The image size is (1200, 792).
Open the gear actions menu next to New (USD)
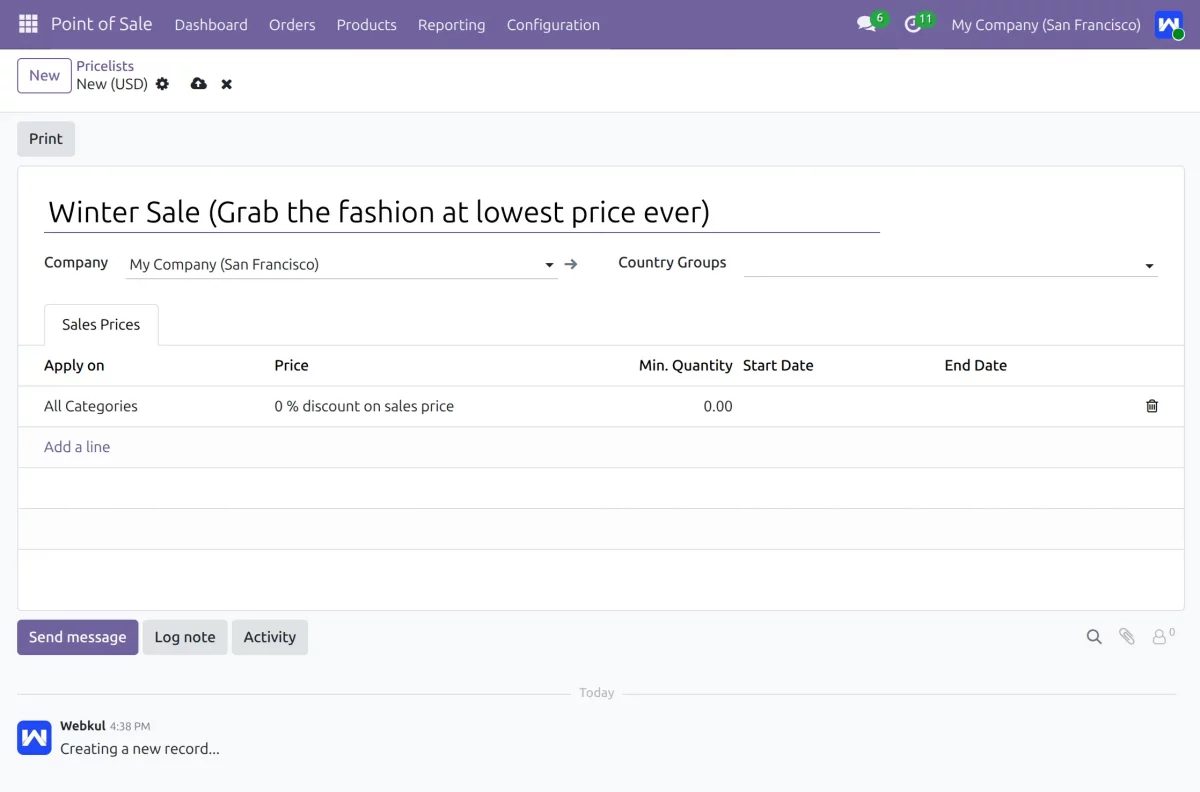162,84
